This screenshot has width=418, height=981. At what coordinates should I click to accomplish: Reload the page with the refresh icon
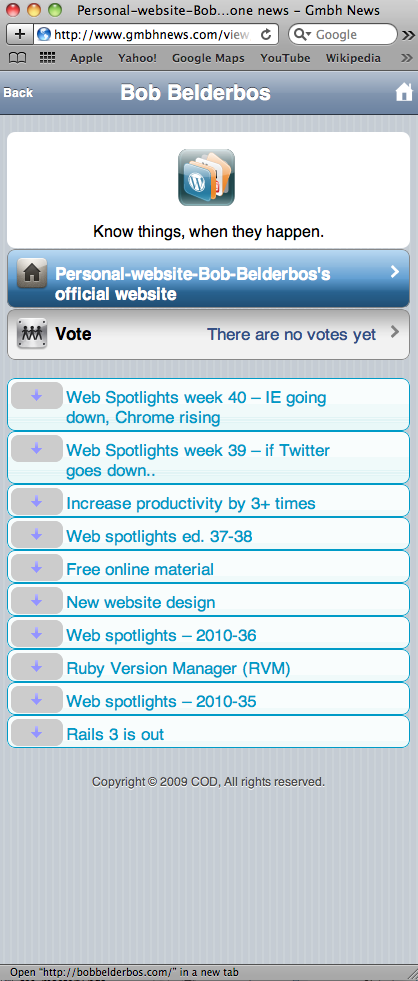click(x=266, y=34)
